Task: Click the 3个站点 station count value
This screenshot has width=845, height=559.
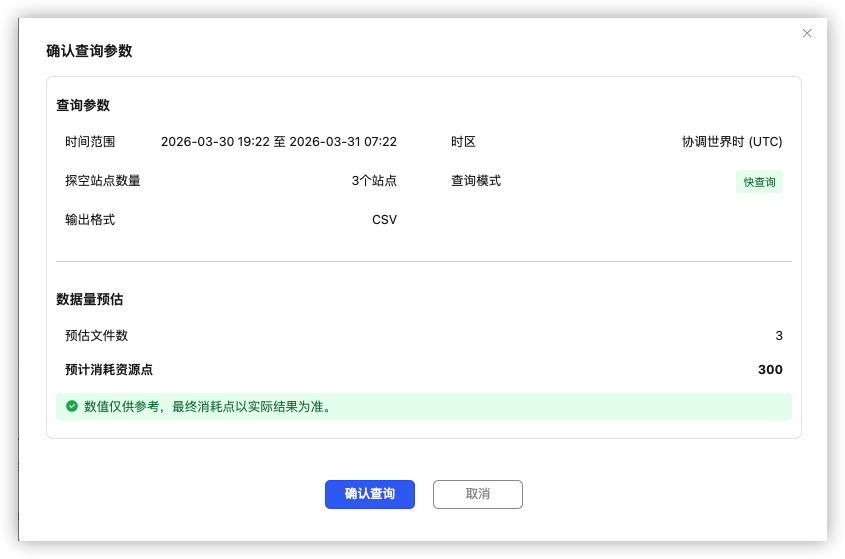Action: pos(374,181)
